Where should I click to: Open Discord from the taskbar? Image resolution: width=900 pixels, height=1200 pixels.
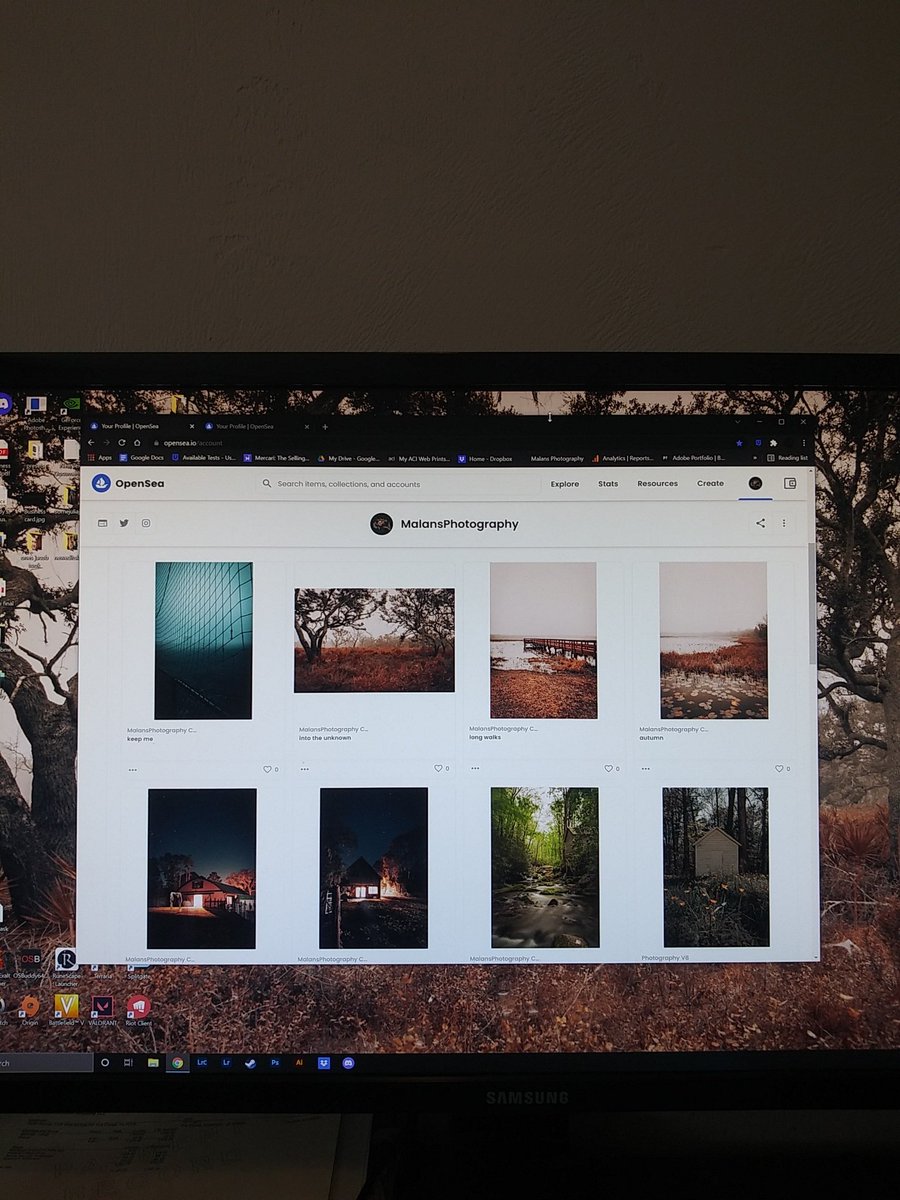(x=348, y=1063)
